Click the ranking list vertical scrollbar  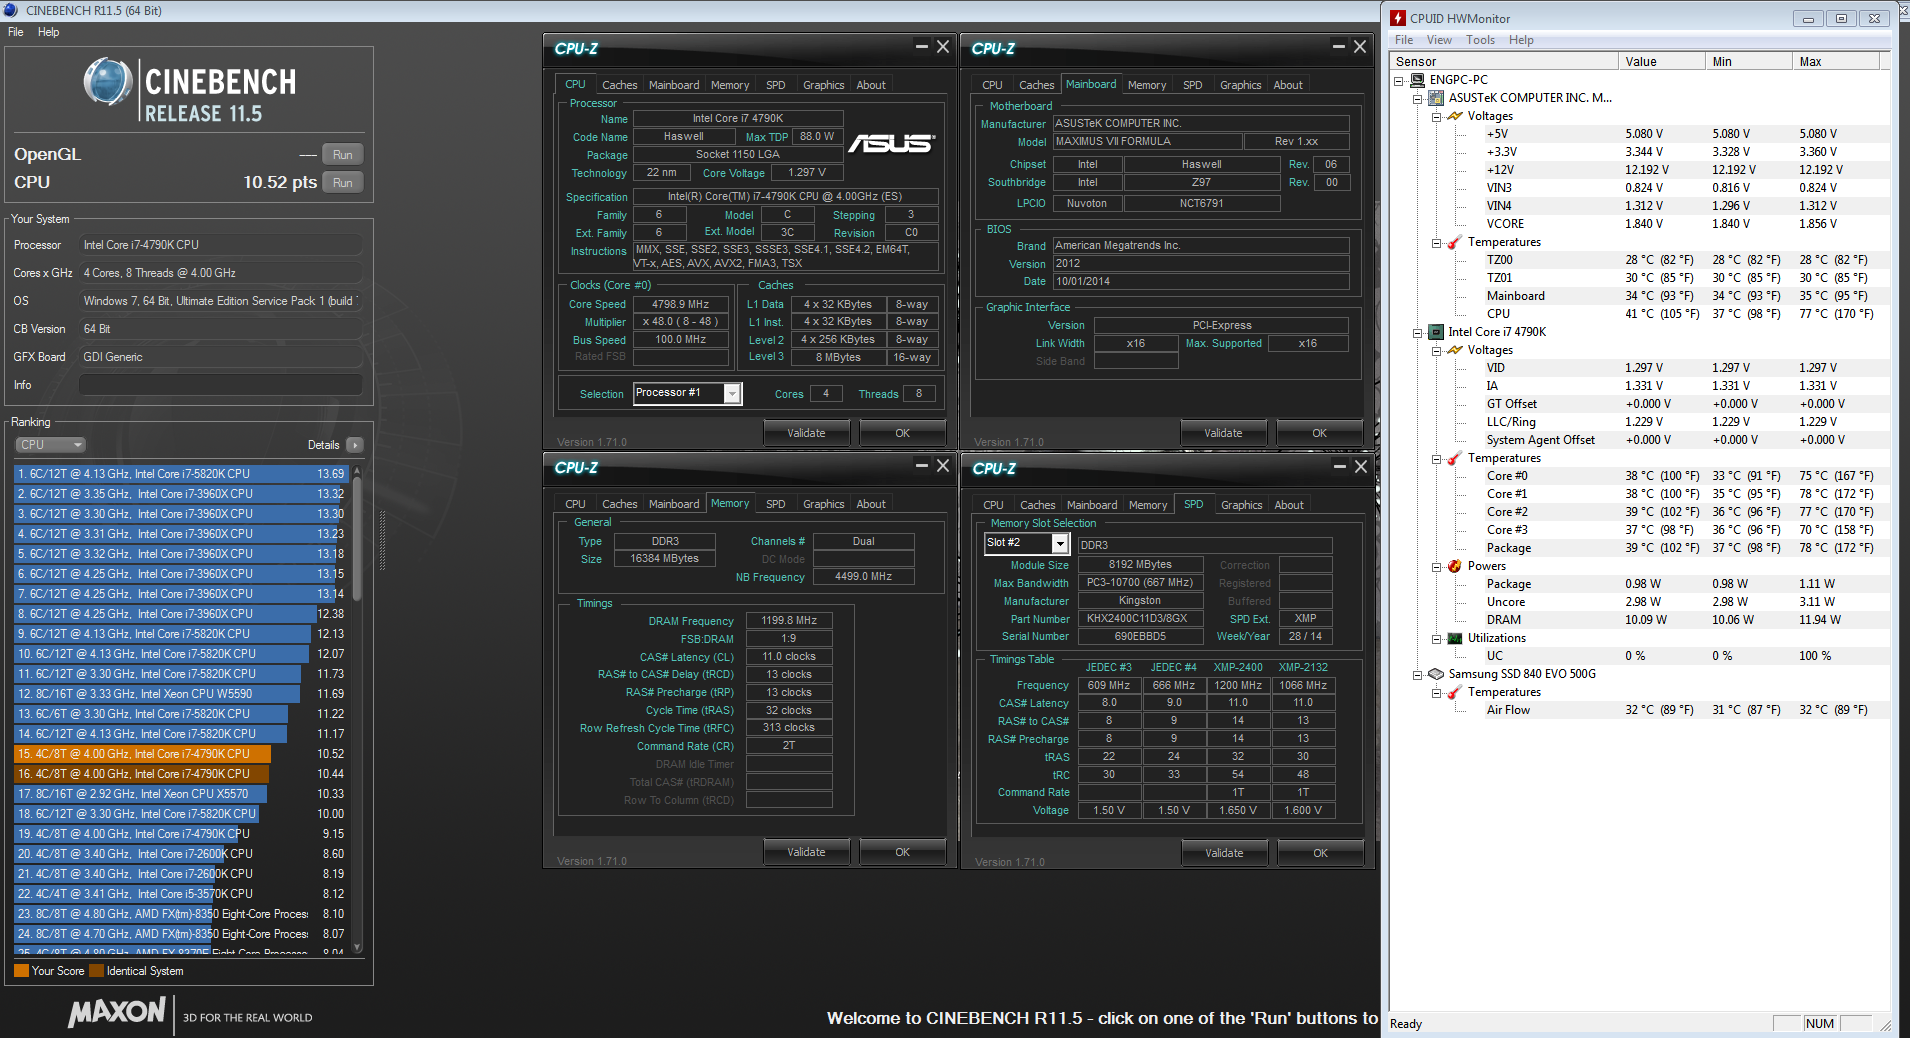[x=357, y=708]
